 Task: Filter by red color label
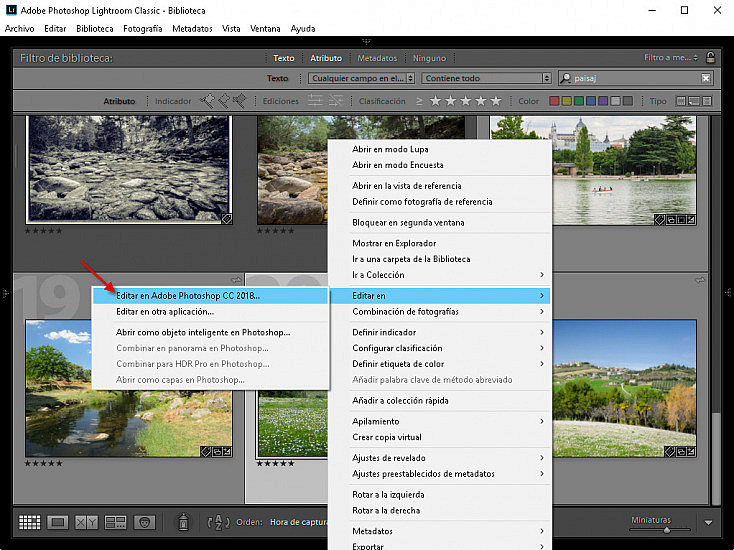[554, 101]
